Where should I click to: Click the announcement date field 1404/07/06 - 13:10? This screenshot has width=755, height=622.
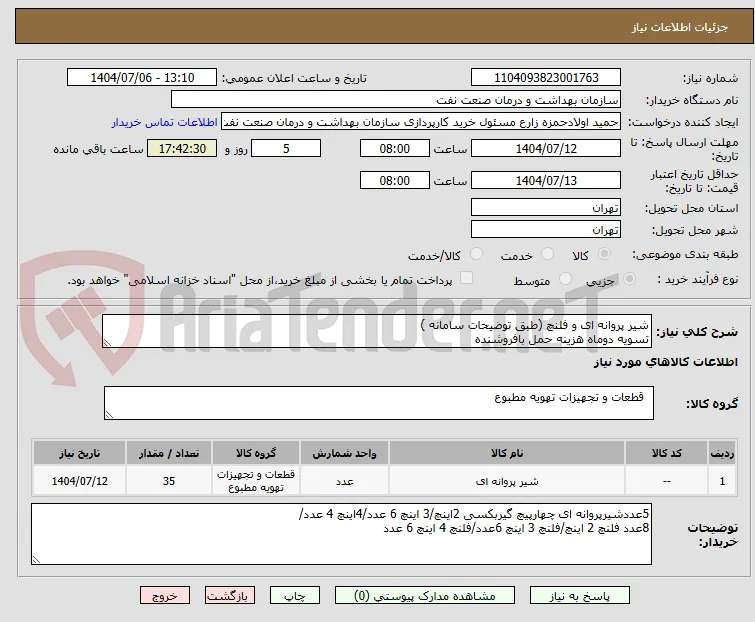[x=142, y=78]
